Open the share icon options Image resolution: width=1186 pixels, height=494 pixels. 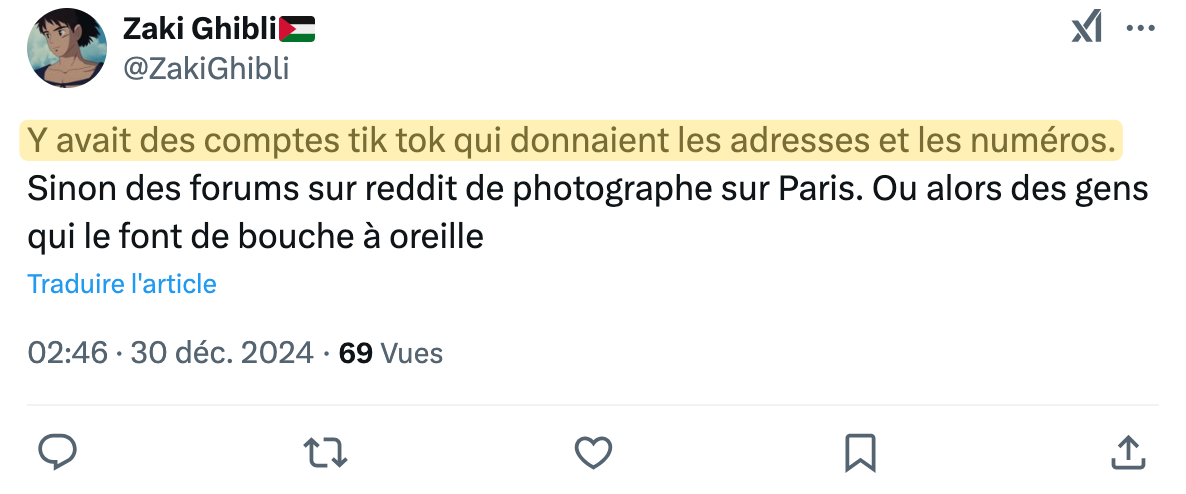click(x=1127, y=452)
